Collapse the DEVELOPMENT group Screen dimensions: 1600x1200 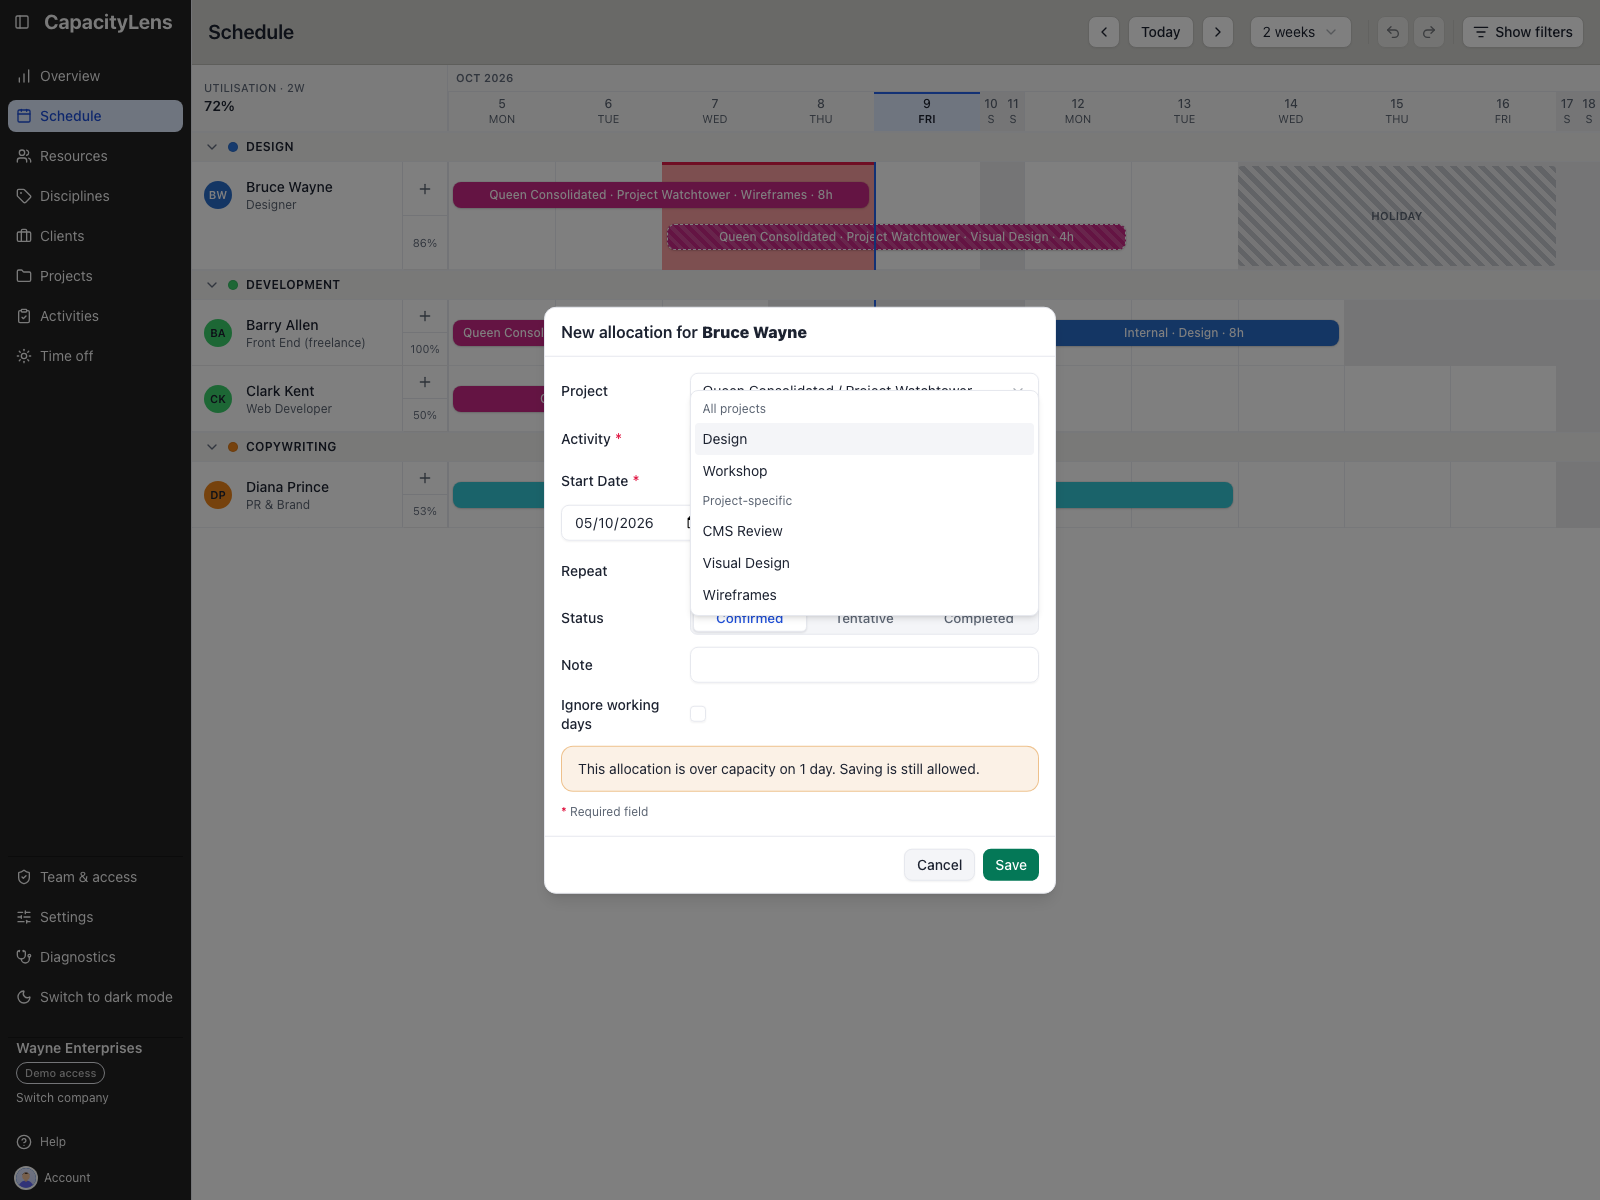click(x=212, y=285)
